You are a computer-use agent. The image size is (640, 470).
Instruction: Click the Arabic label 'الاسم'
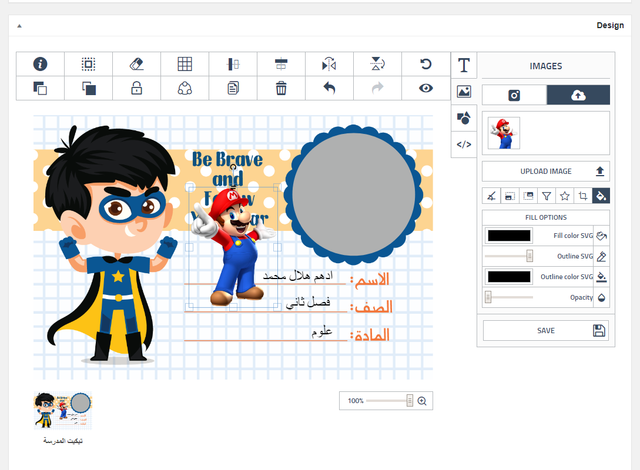[x=370, y=280]
